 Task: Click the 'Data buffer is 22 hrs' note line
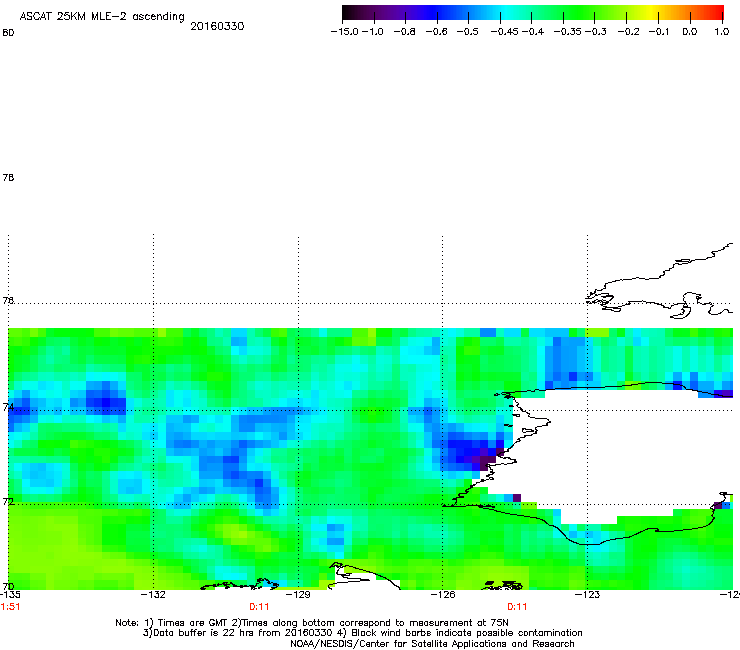[362, 633]
